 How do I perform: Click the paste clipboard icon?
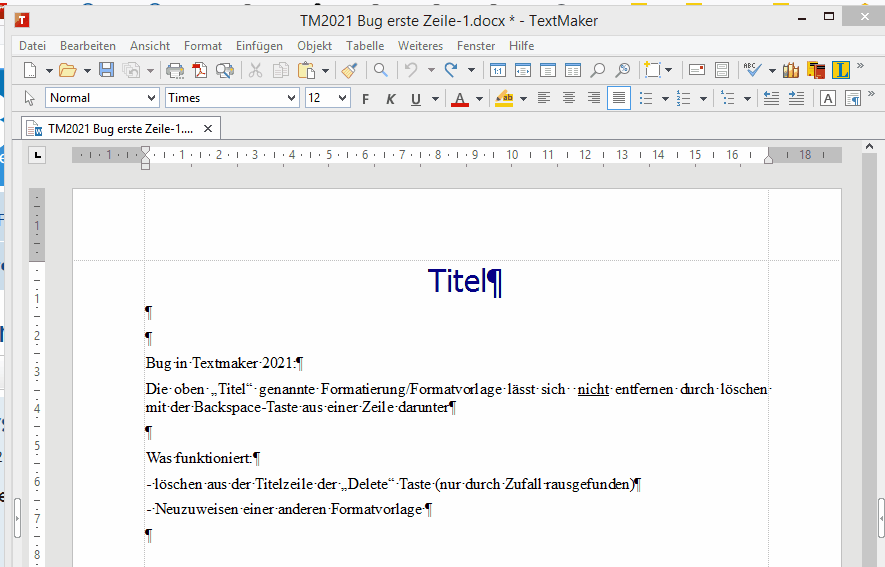pyautogui.click(x=306, y=71)
